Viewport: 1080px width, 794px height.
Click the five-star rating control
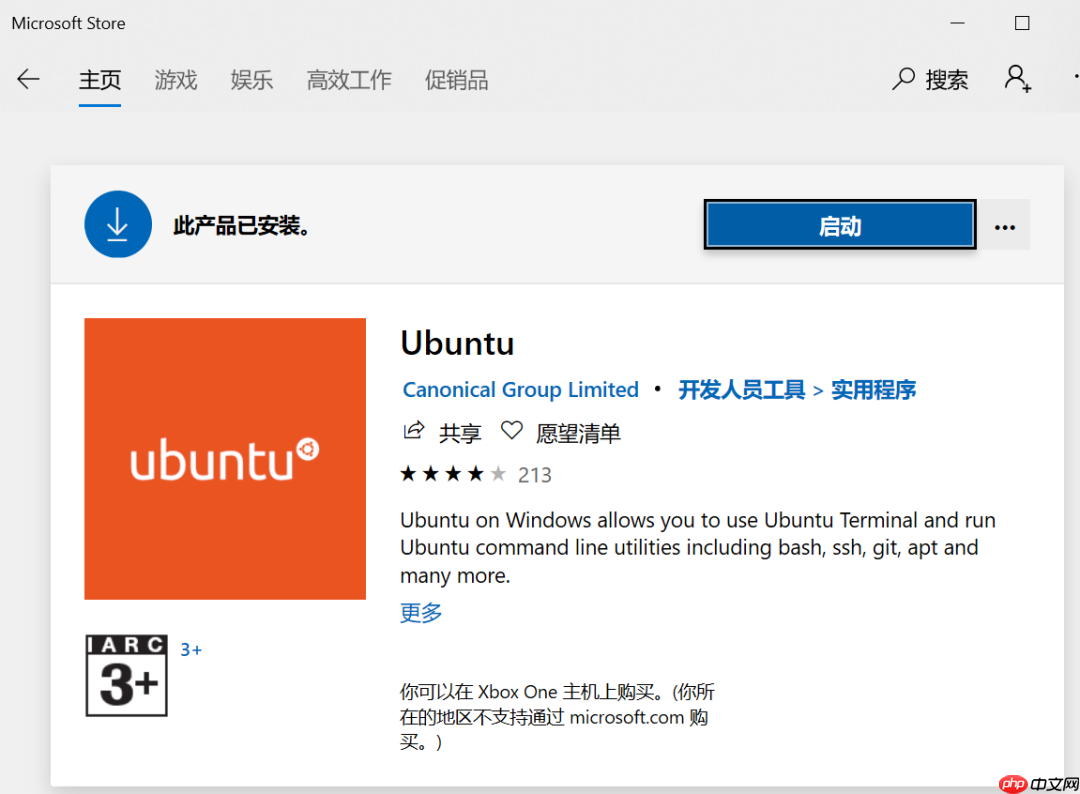coord(452,473)
